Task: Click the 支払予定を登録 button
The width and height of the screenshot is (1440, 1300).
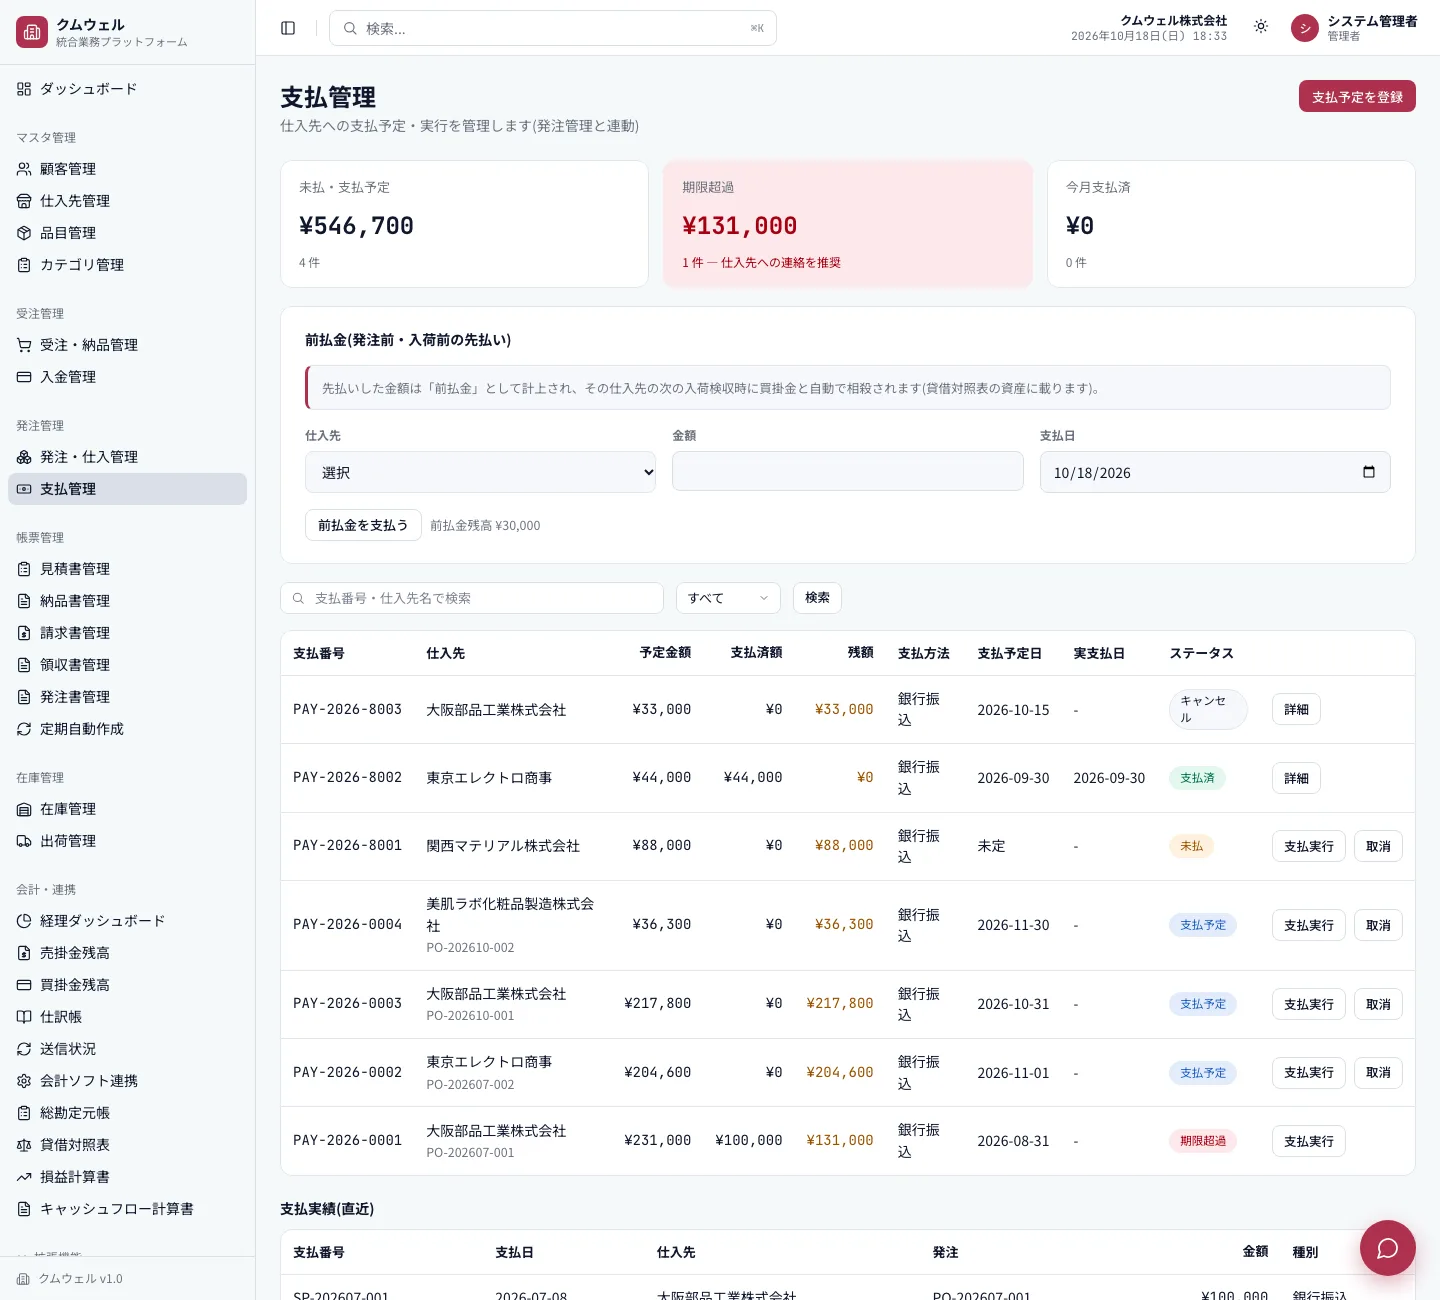Action: coord(1357,96)
